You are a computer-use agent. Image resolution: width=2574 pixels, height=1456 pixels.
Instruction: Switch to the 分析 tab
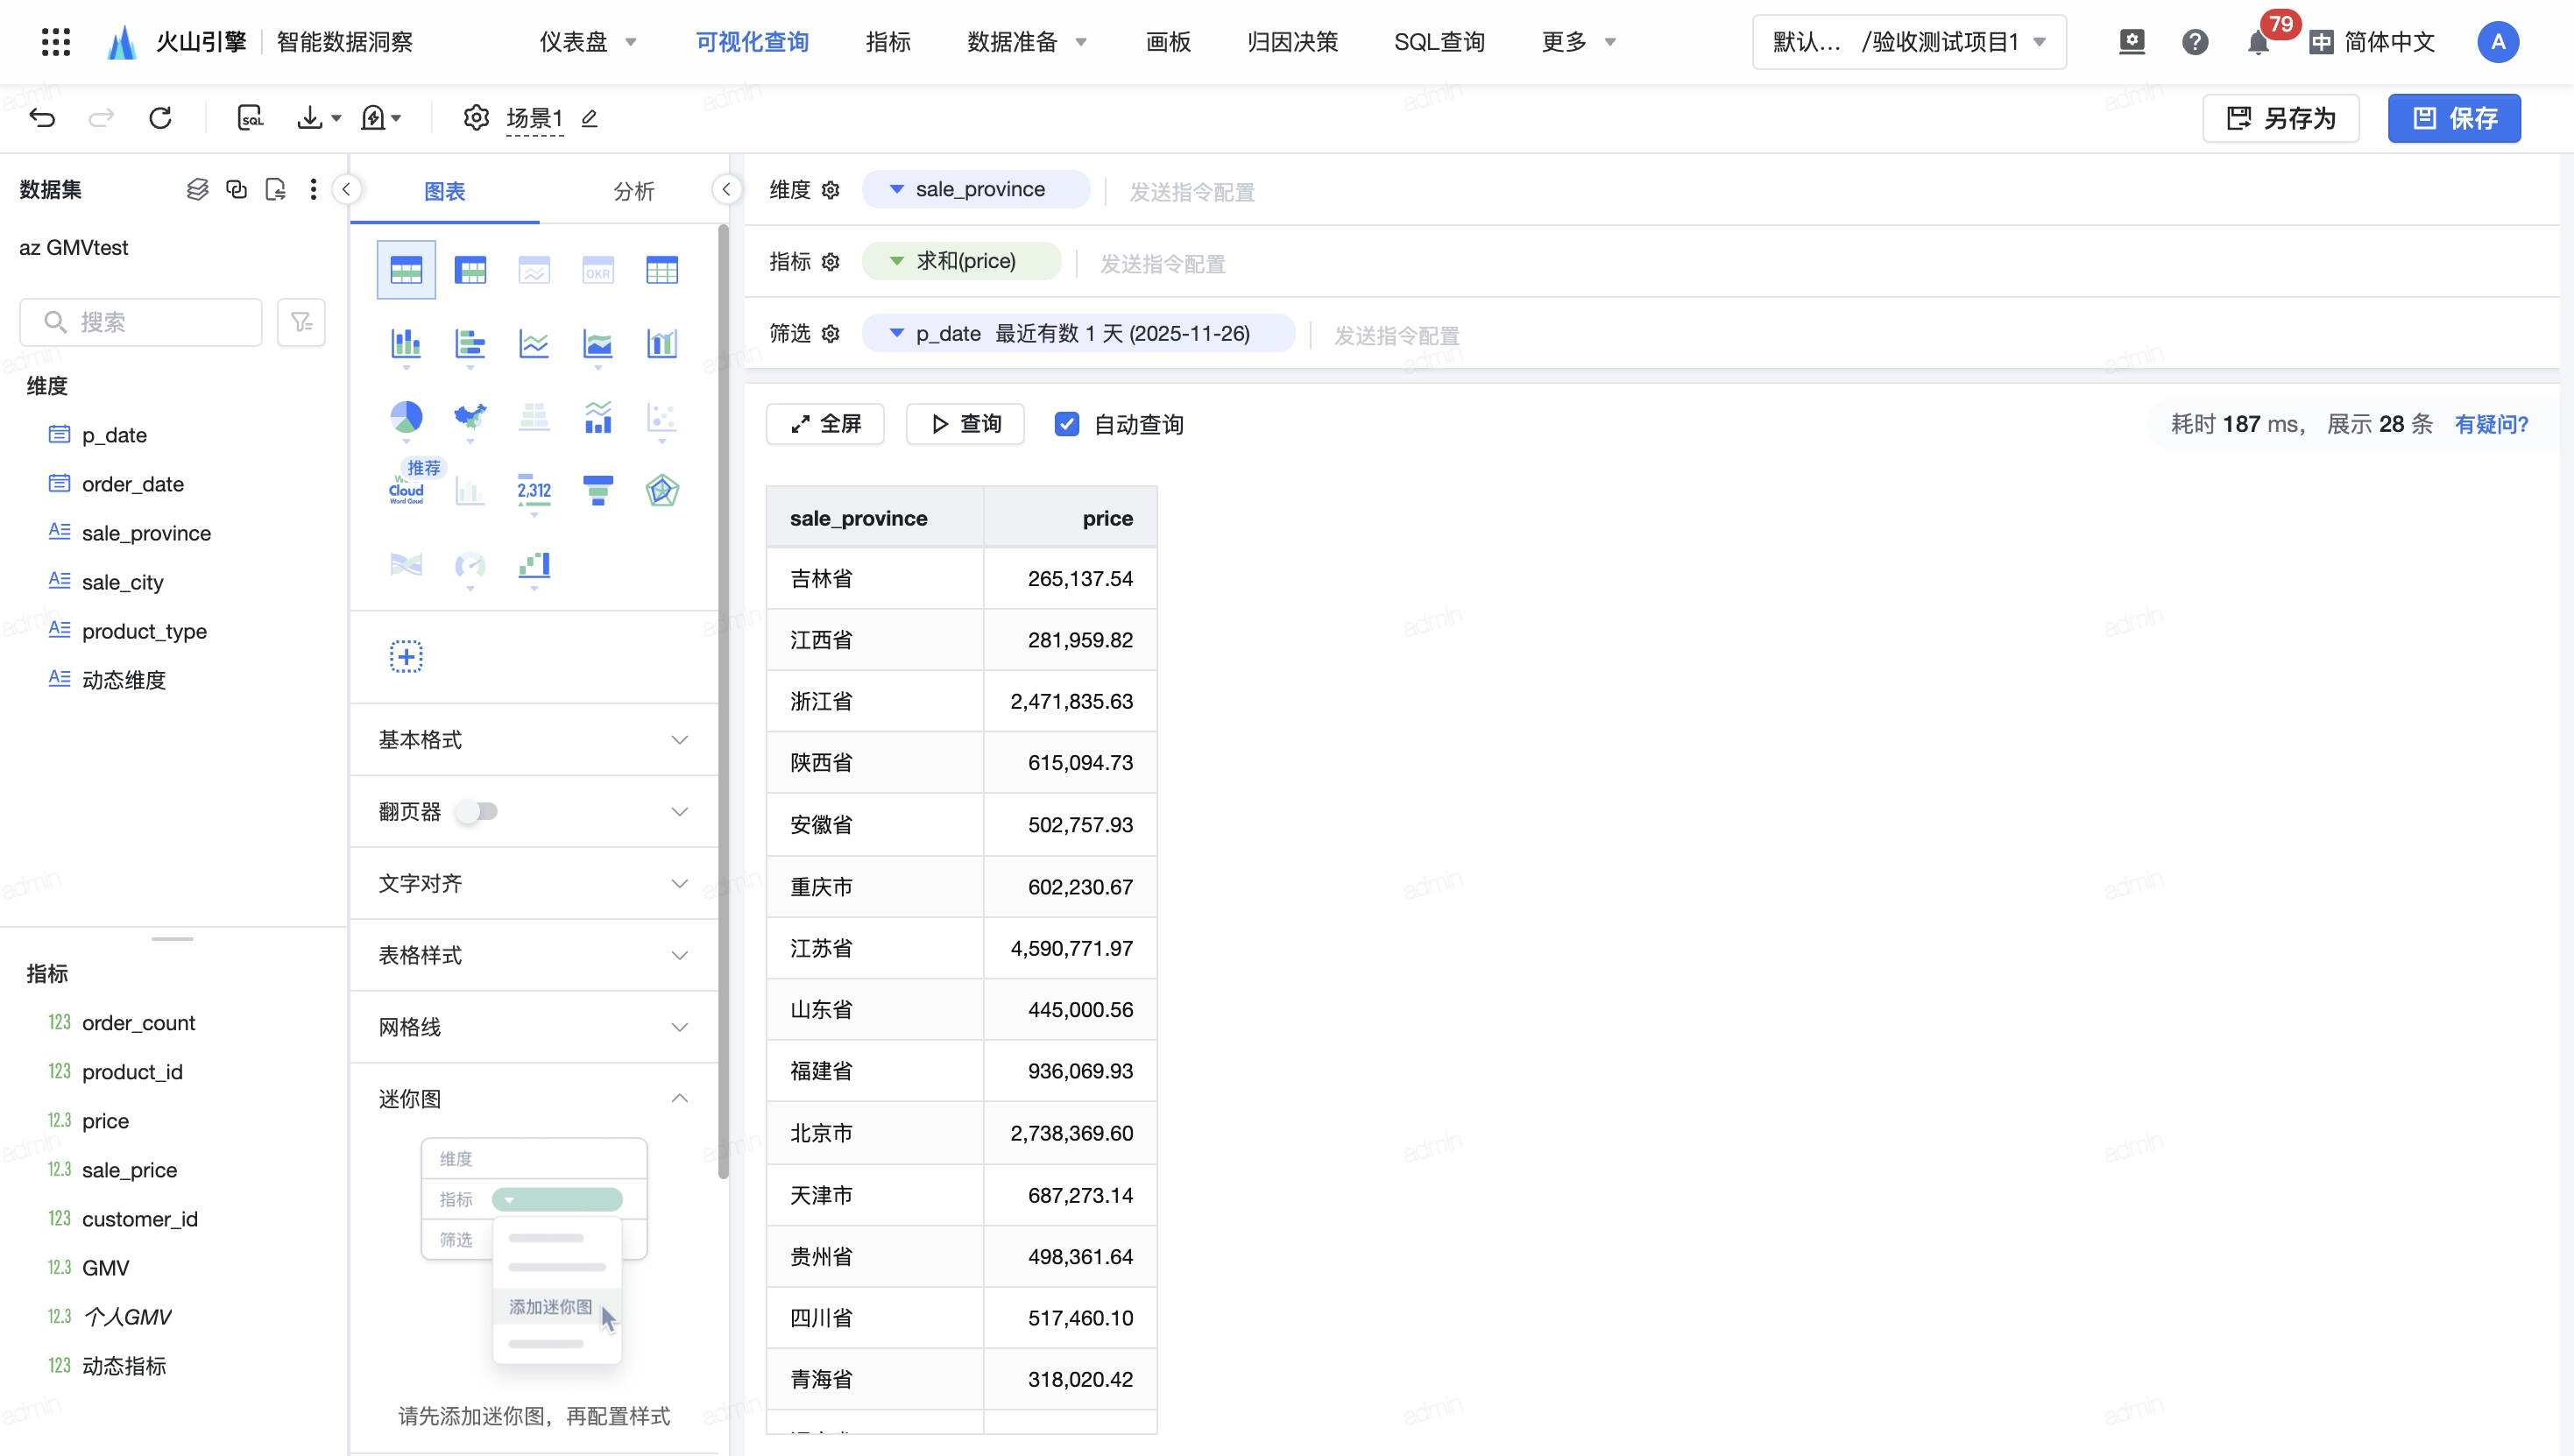point(633,190)
